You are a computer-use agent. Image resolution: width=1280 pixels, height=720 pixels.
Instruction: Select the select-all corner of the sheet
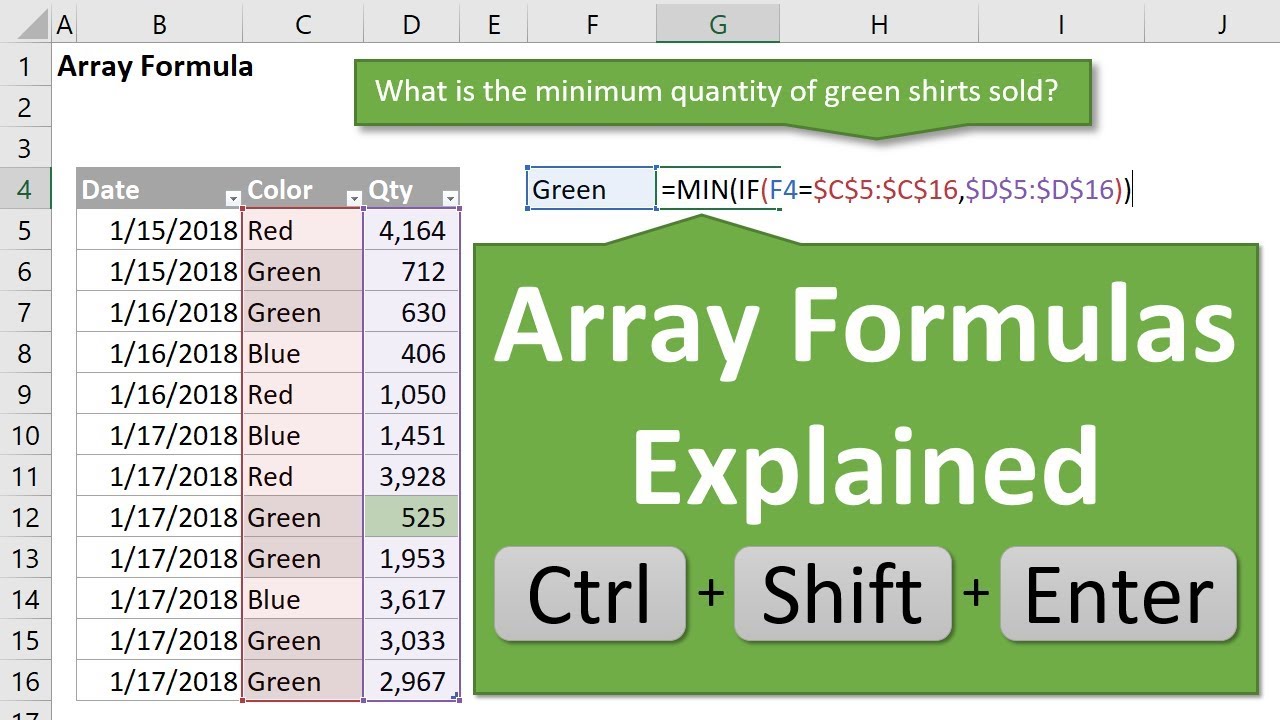click(x=25, y=25)
